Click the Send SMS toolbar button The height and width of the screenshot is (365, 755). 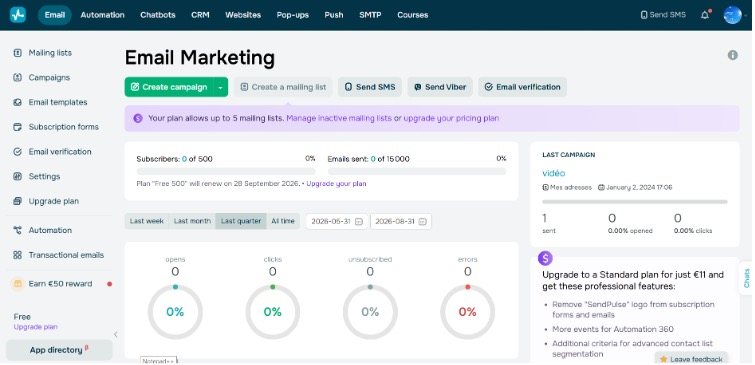point(370,87)
